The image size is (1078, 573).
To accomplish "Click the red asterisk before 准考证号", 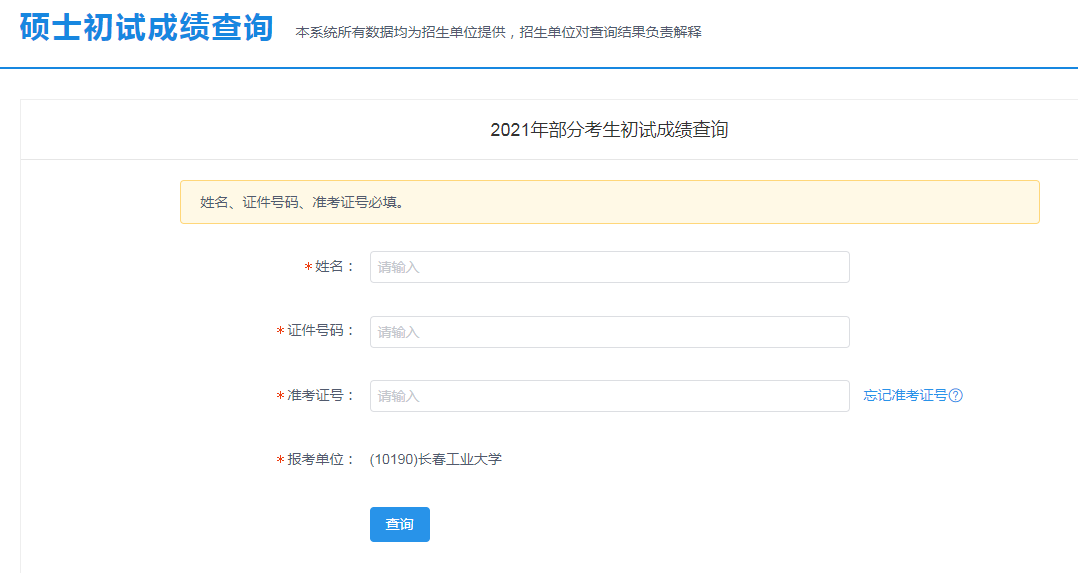I will [x=280, y=396].
